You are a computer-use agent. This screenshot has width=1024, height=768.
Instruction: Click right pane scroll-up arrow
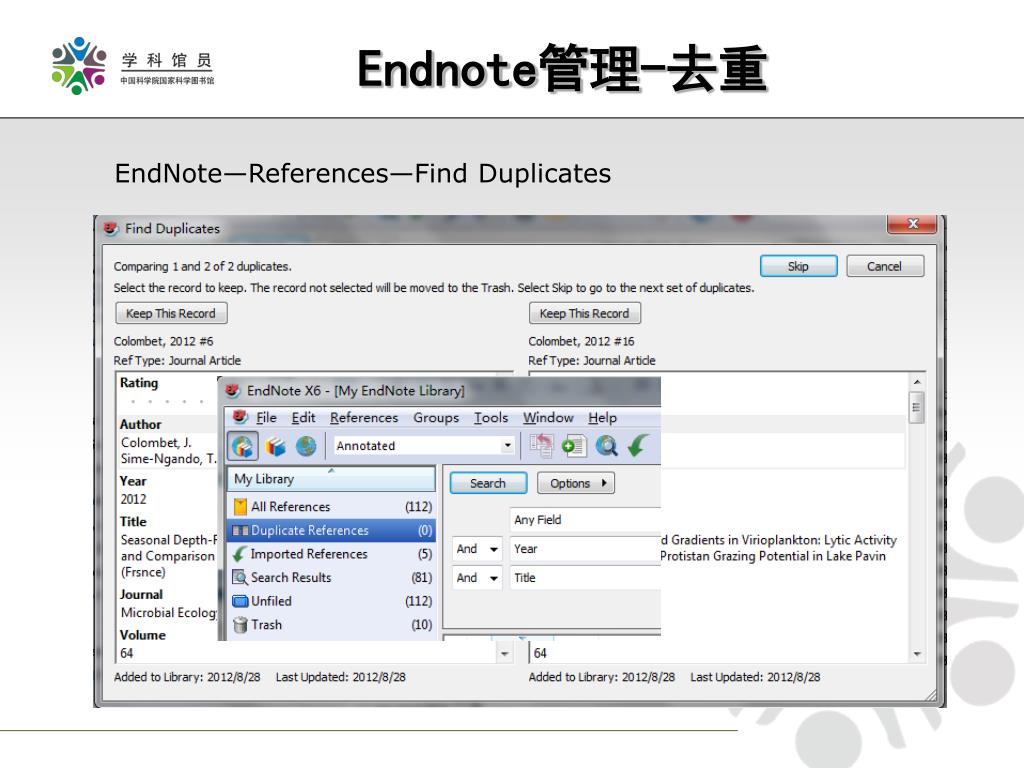click(917, 381)
